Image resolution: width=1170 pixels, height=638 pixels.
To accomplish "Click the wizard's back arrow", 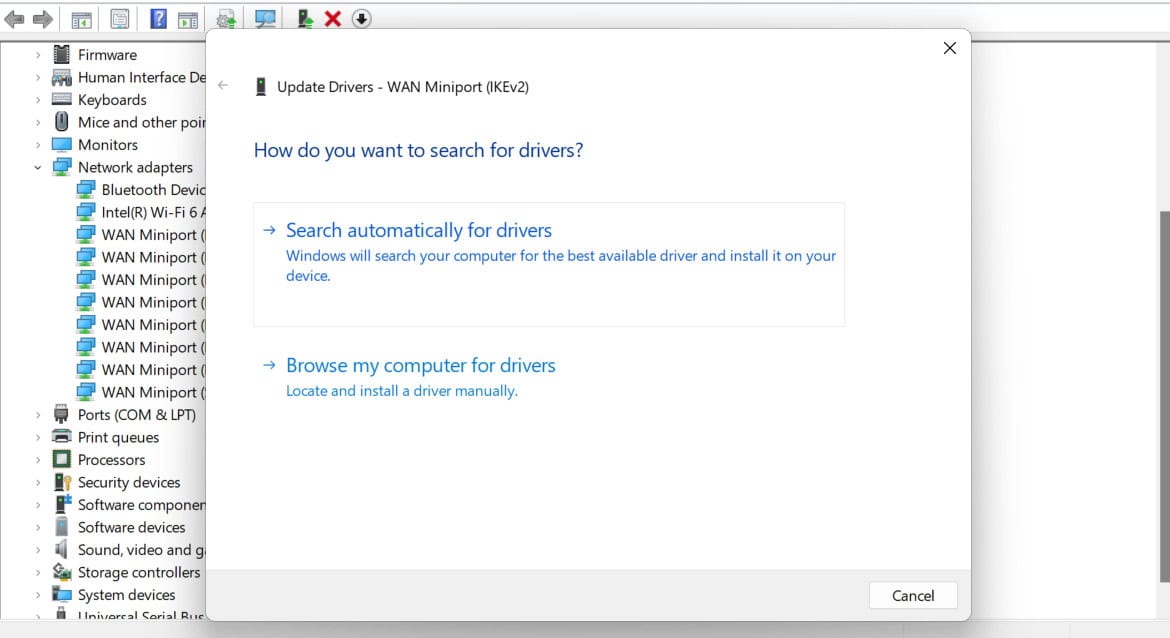I will (222, 86).
